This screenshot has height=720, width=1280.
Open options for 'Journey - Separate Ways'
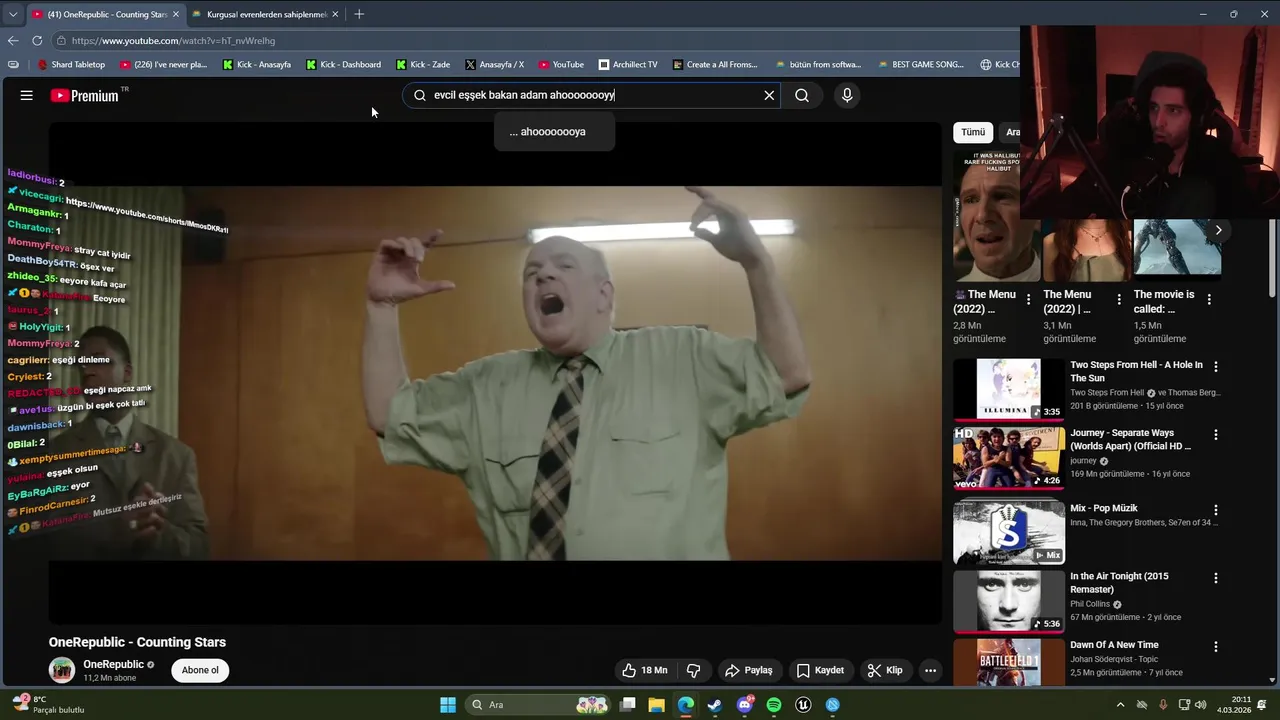coord(1216,435)
